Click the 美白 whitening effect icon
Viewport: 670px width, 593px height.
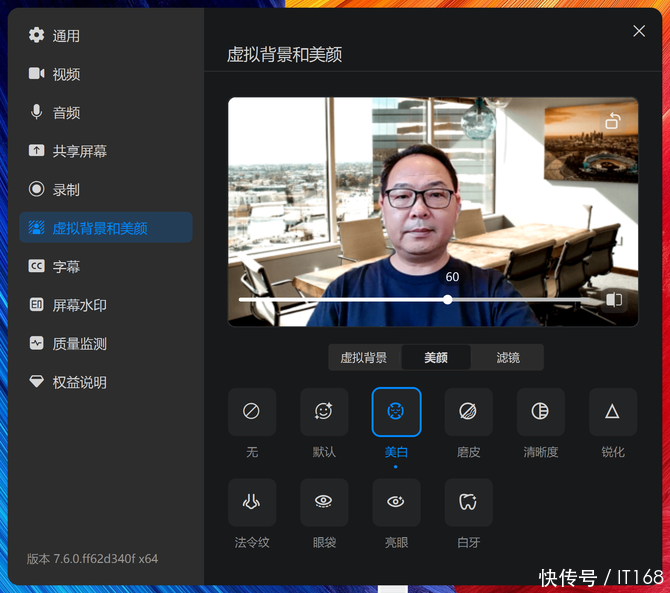pyautogui.click(x=396, y=412)
